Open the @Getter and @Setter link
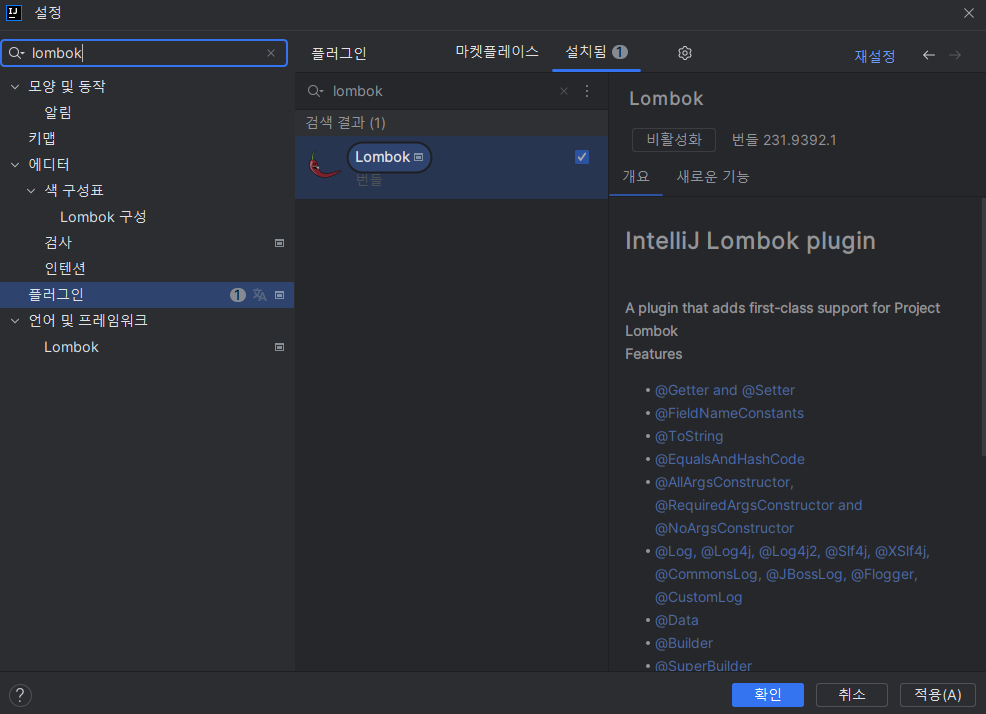This screenshot has width=986, height=714. pos(724,391)
